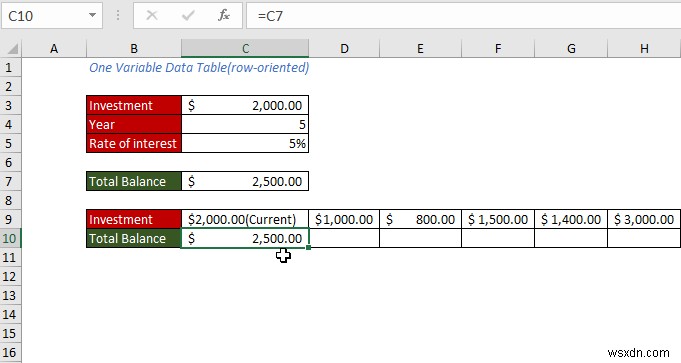
Task: Click the formula bar showing =C7
Action: [463, 16]
